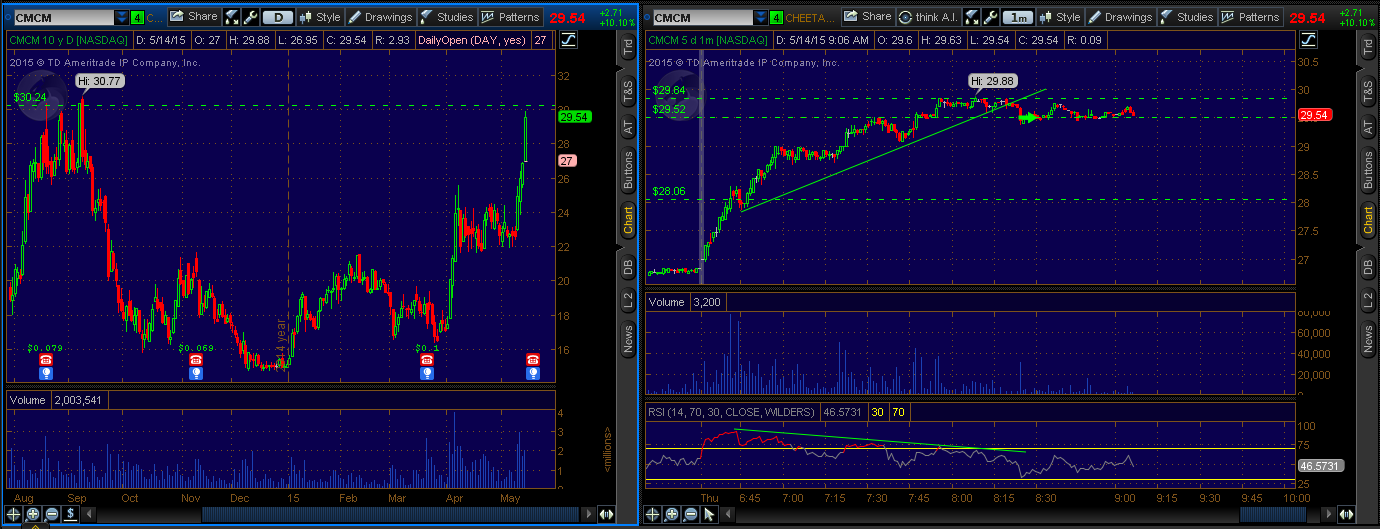Open Studies menu in right 1m chart
Image resolution: width=1380 pixels, height=529 pixels.
click(1186, 17)
